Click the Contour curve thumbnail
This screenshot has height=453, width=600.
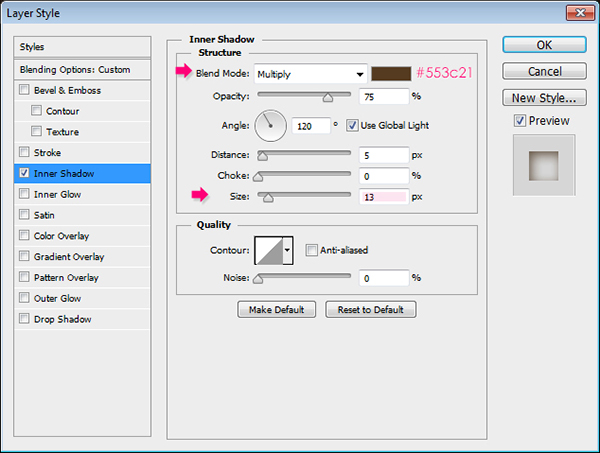[268, 250]
